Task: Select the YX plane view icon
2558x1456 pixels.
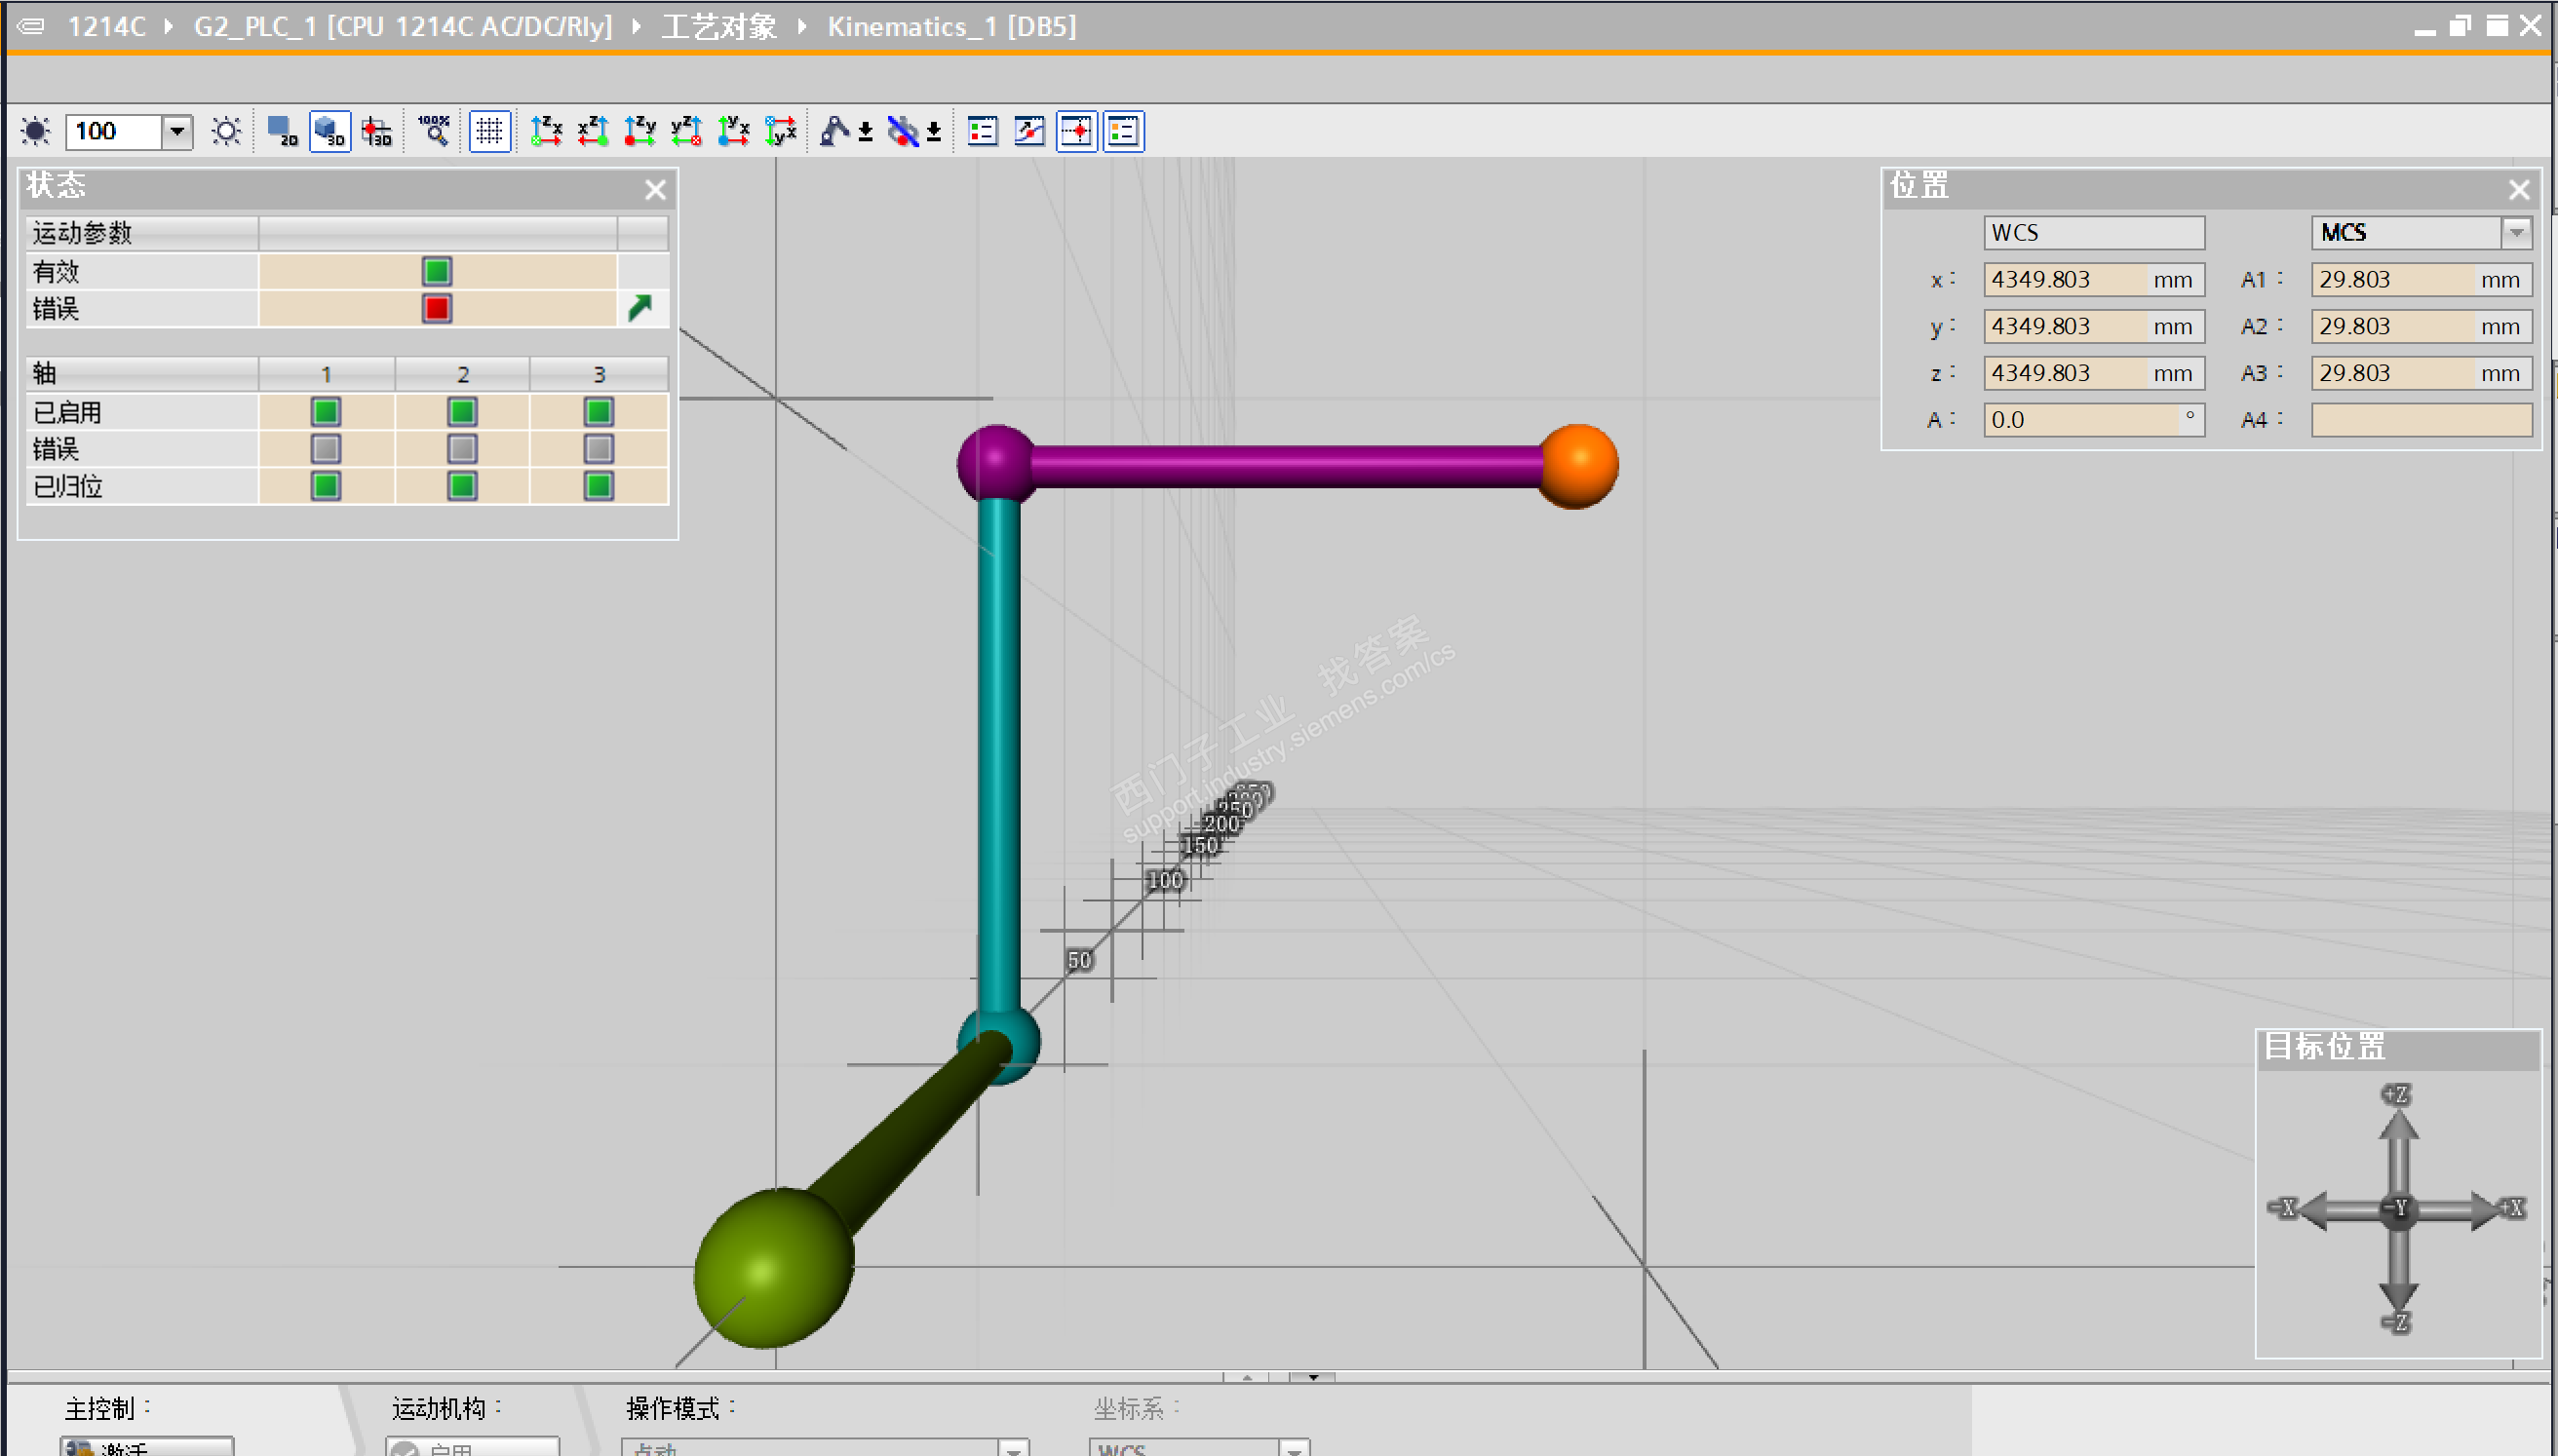Action: (734, 131)
